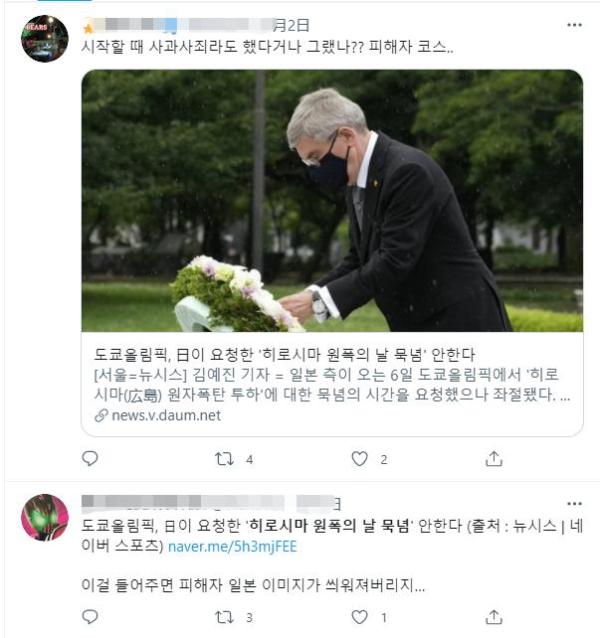Retweet the second tweet with 3 retweets
The height and width of the screenshot is (638, 600).
[225, 617]
